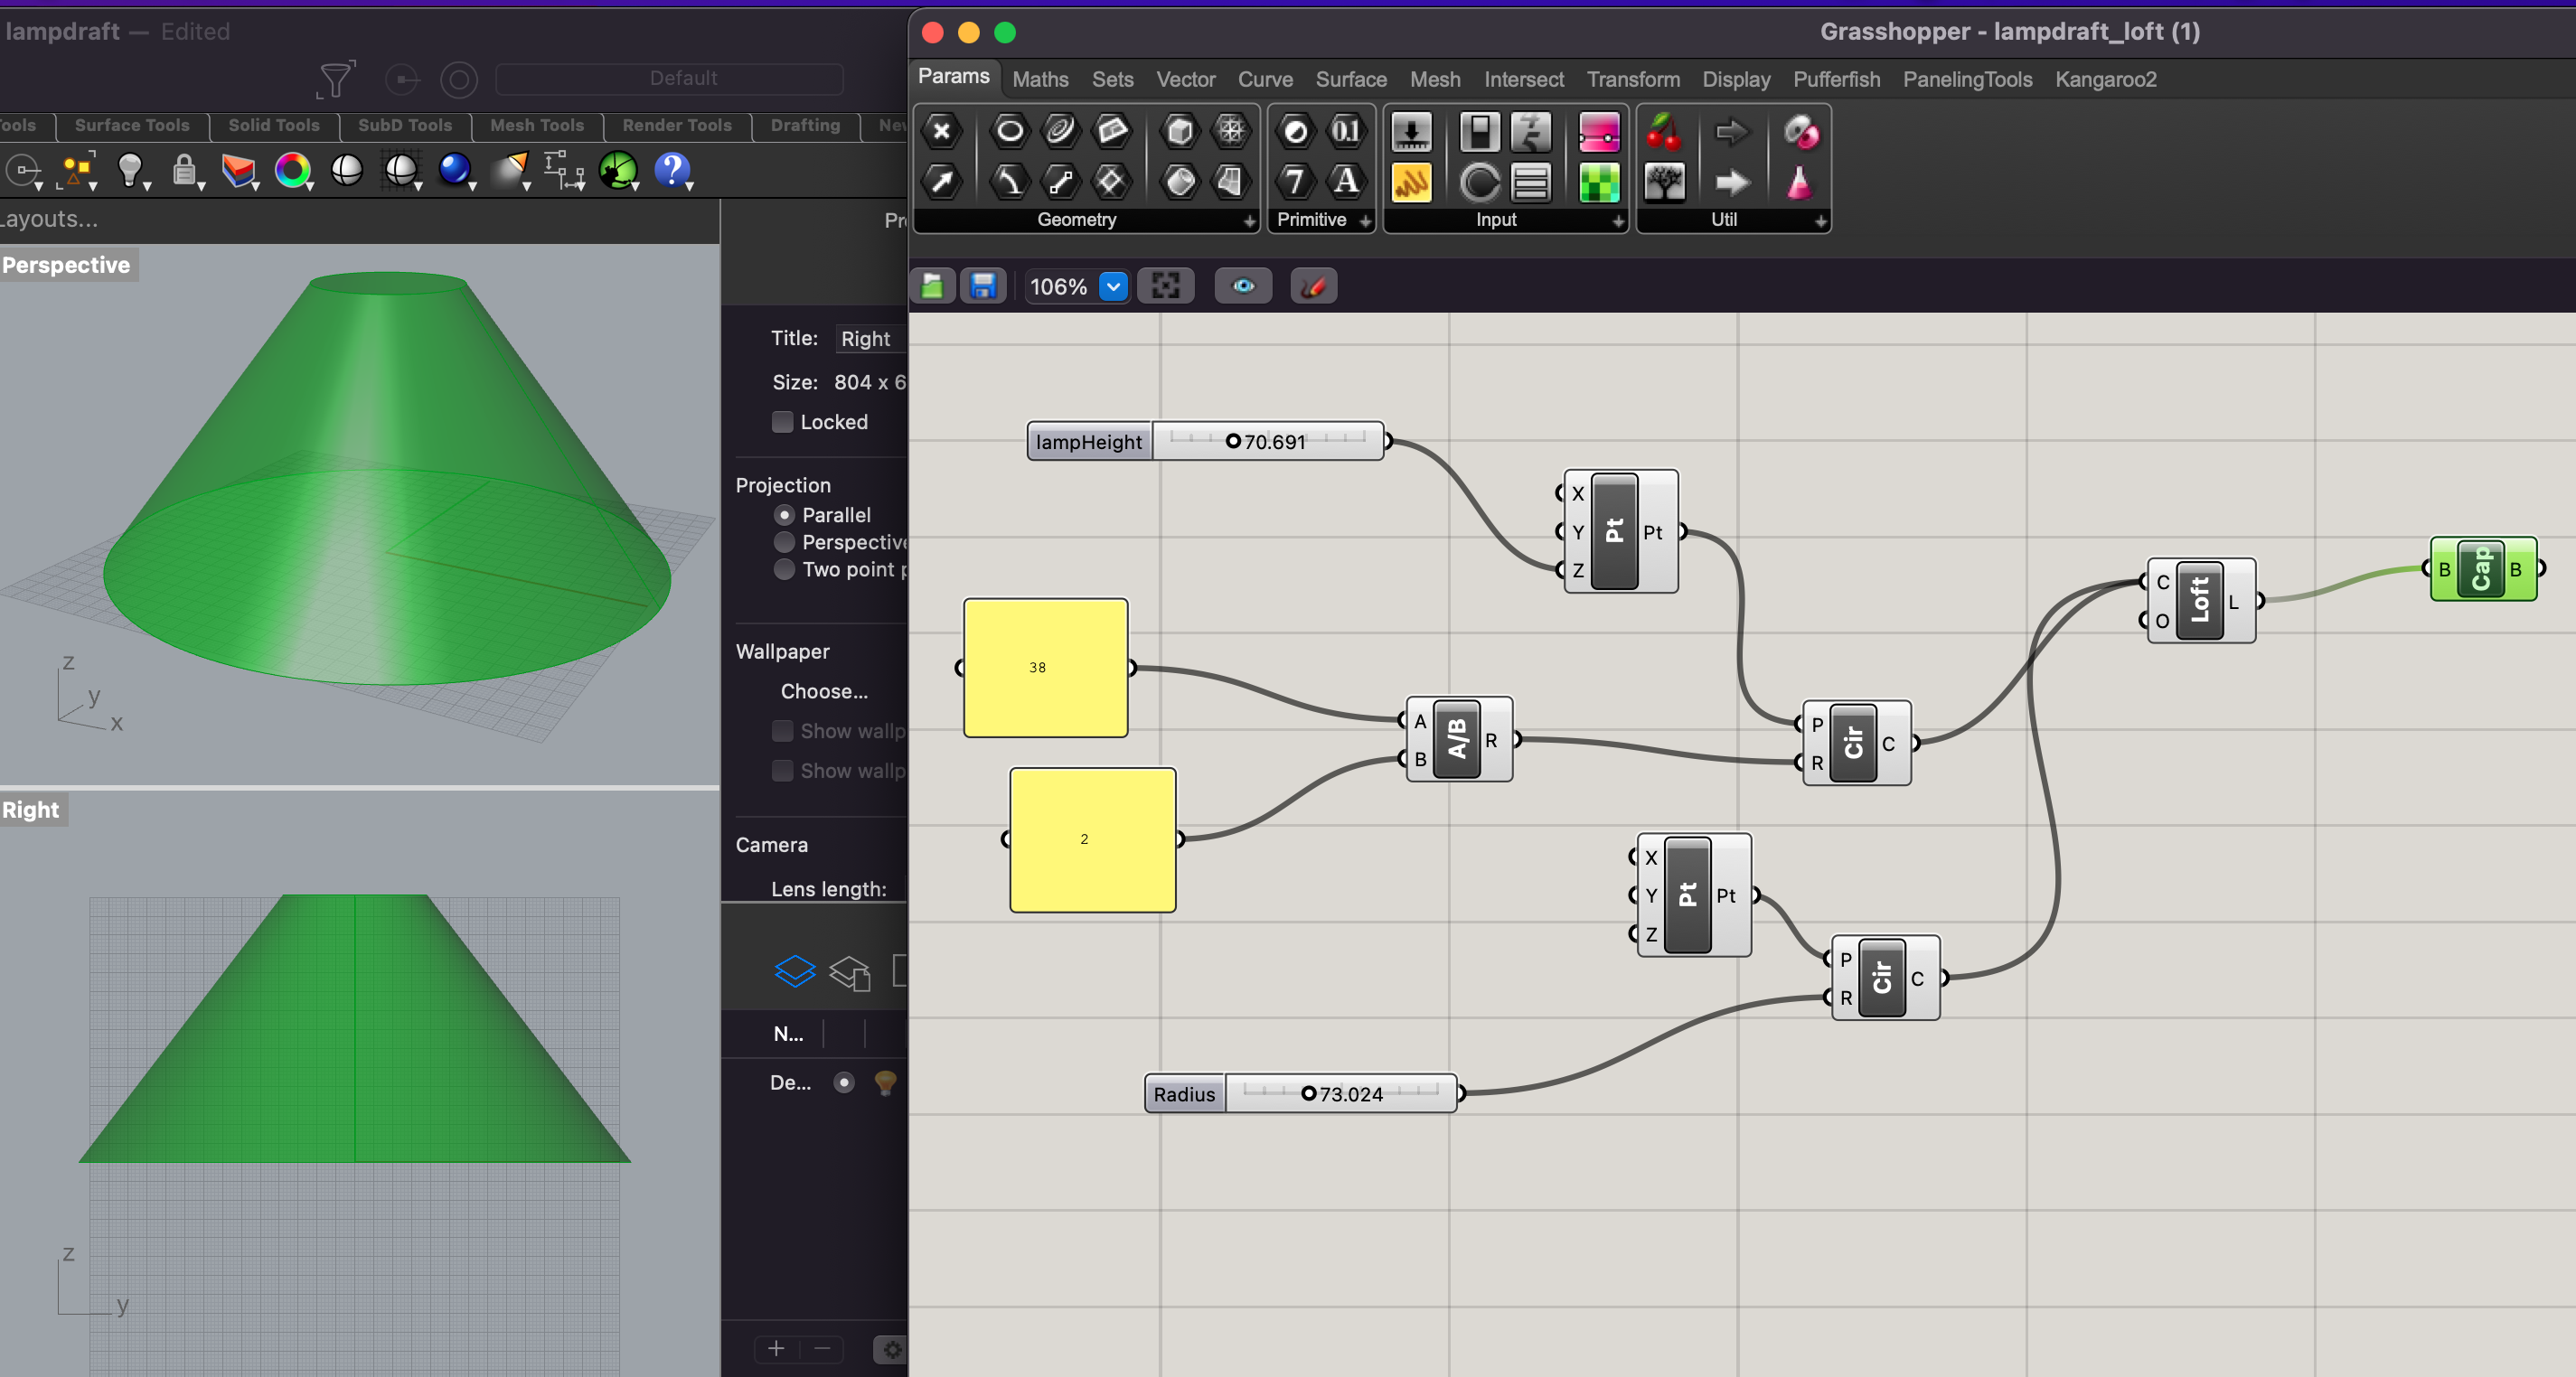Select the Circle geometry parameter icon
The image size is (2576, 1377).
click(x=1009, y=131)
